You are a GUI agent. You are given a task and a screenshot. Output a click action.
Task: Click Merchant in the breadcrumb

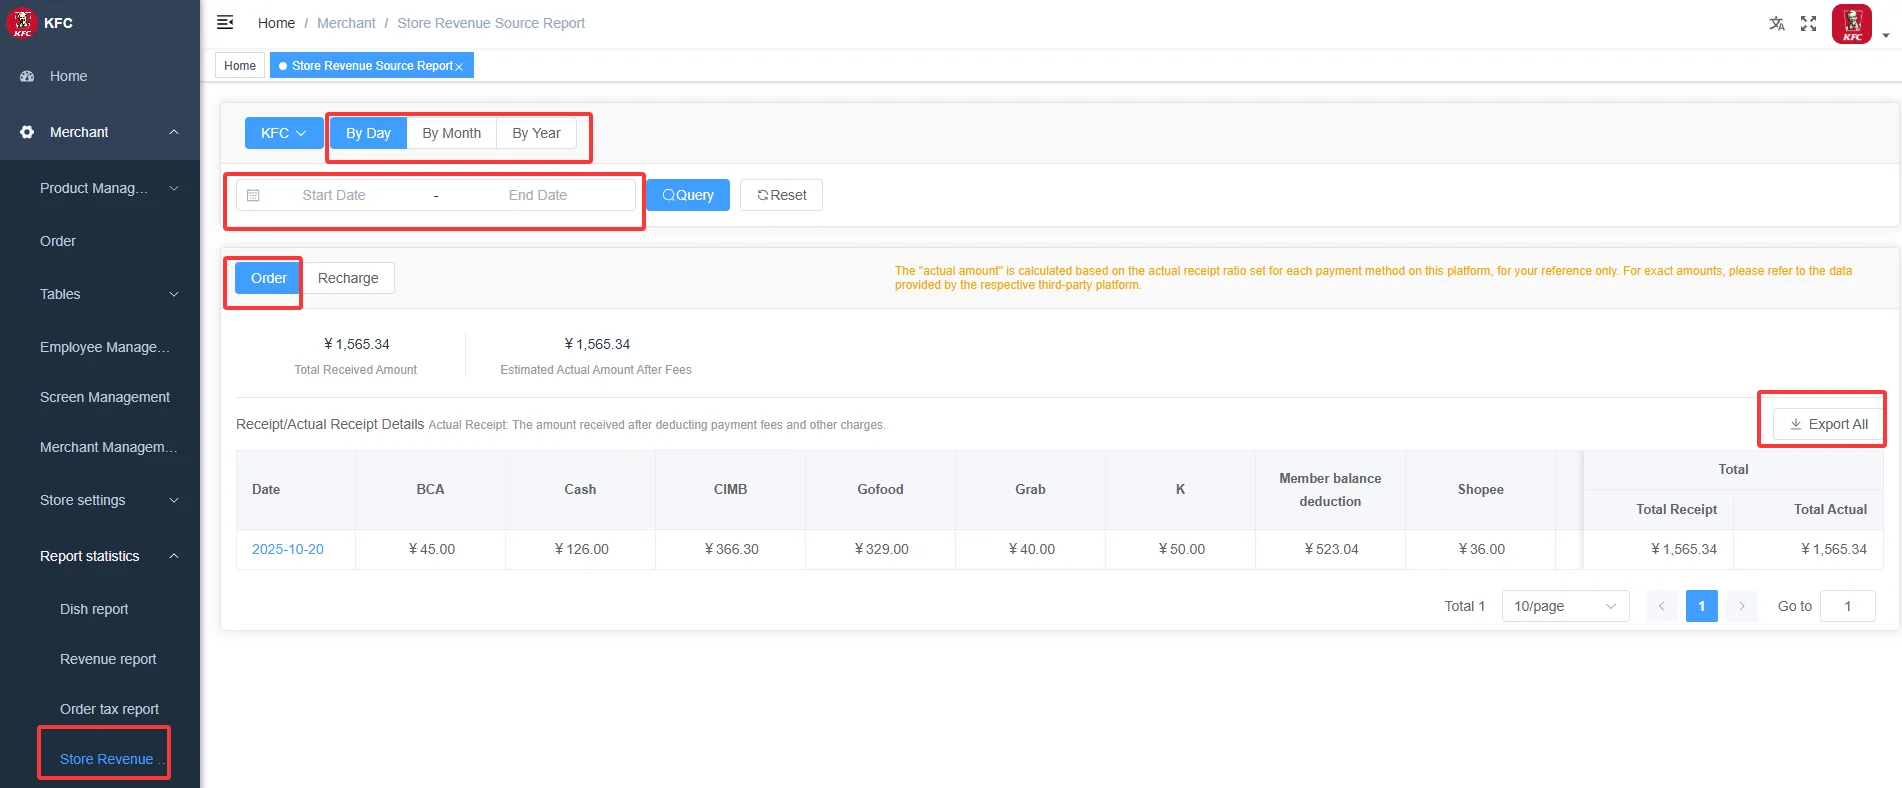pyautogui.click(x=346, y=23)
